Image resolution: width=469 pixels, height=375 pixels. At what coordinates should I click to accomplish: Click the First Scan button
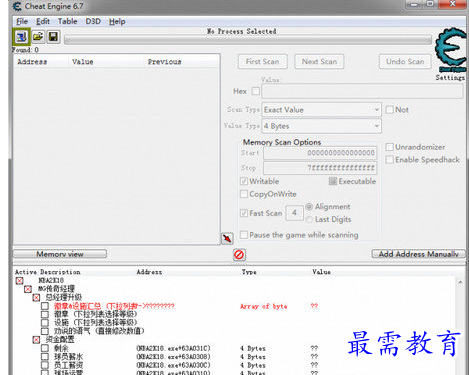262,62
